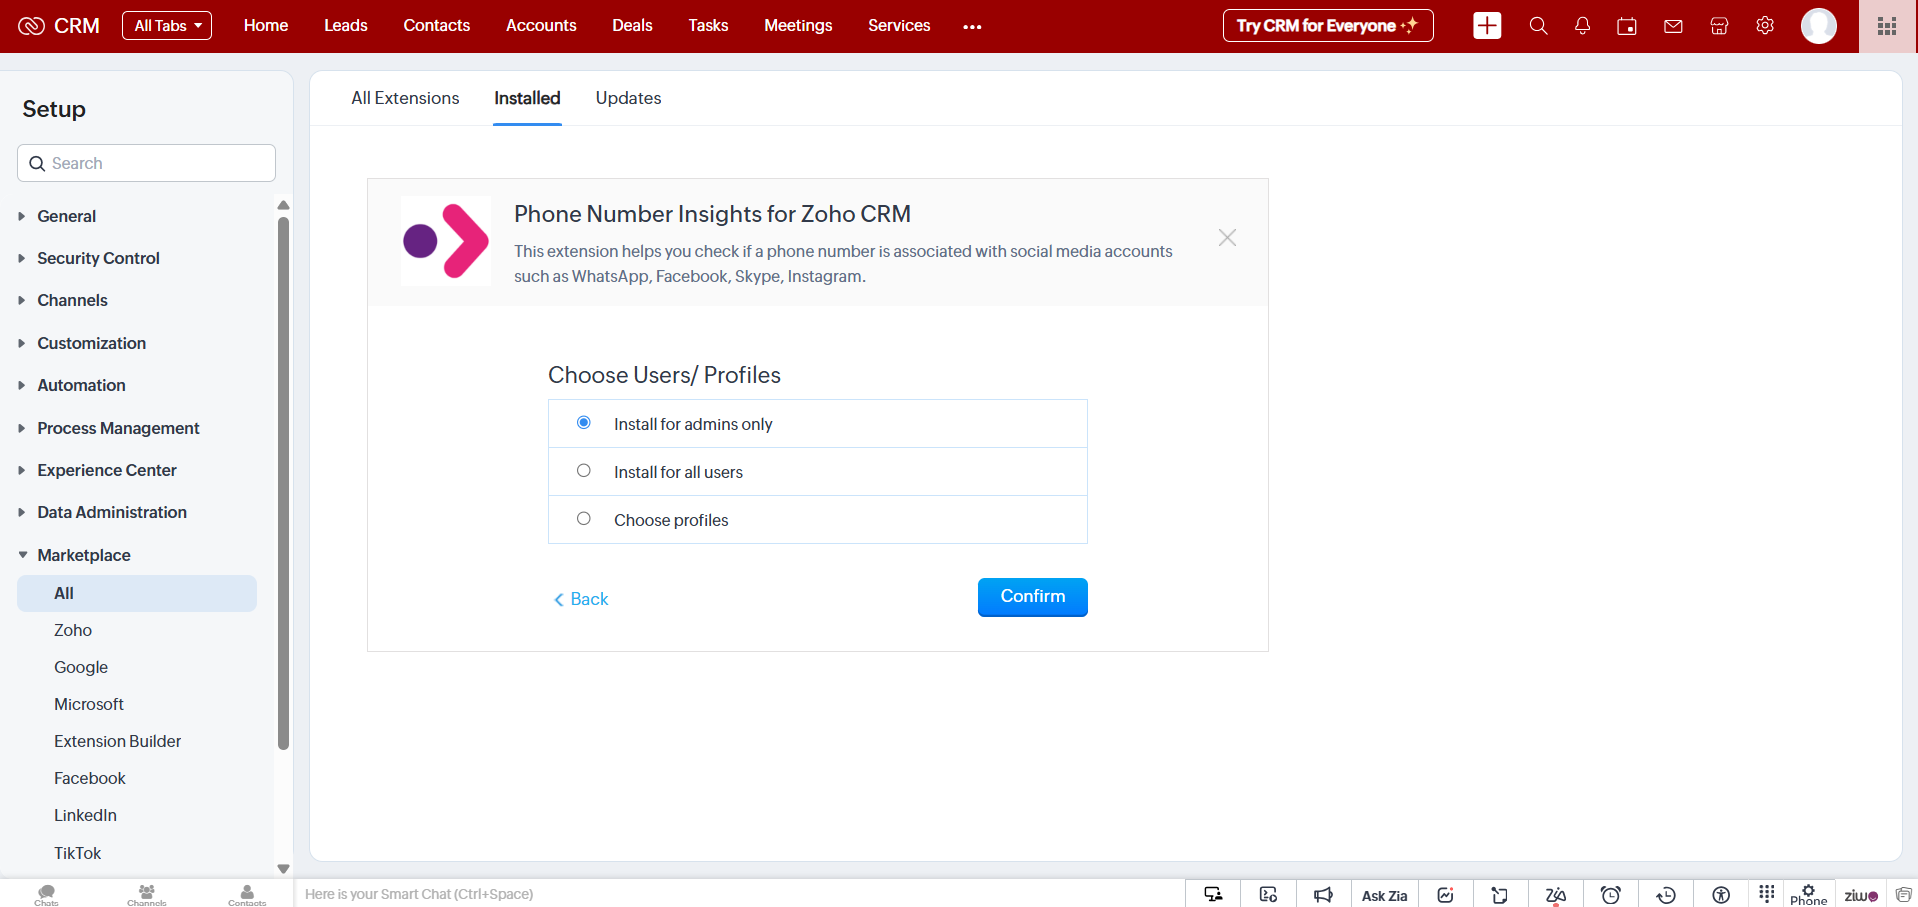
Task: Click the screen share presenter icon
Action: 1213,895
